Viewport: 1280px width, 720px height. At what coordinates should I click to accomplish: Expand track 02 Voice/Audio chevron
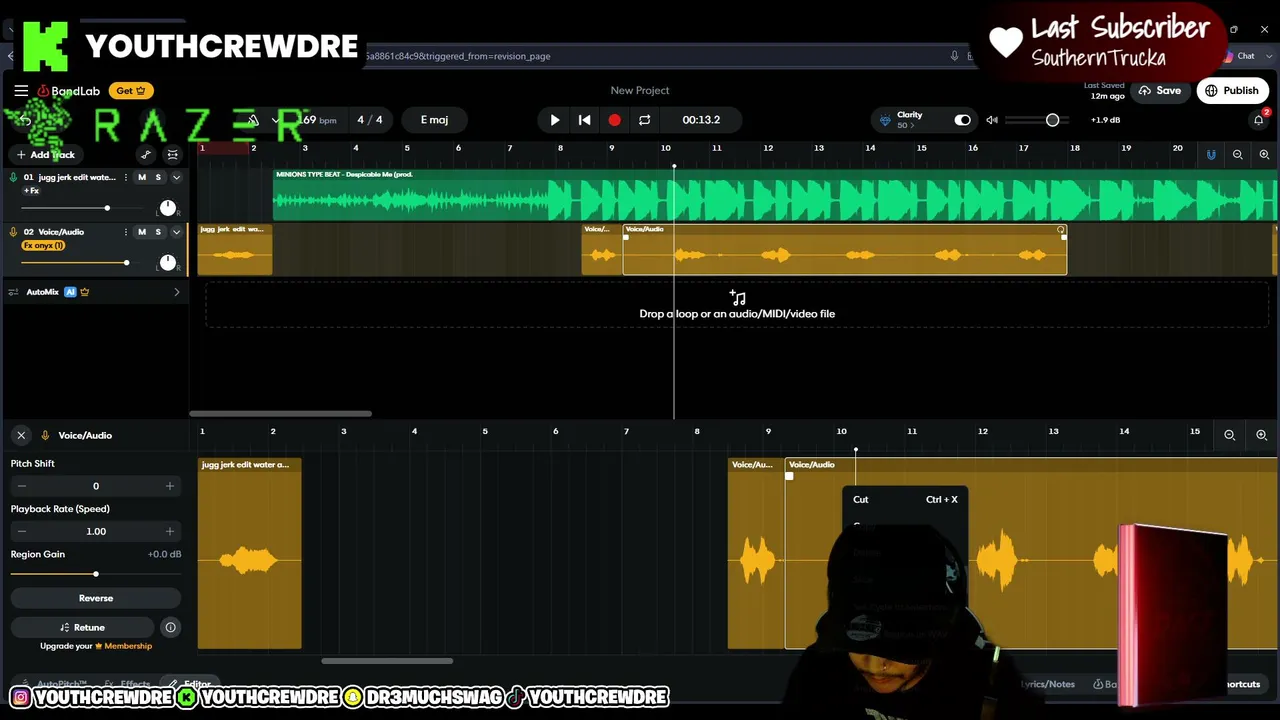click(x=177, y=232)
